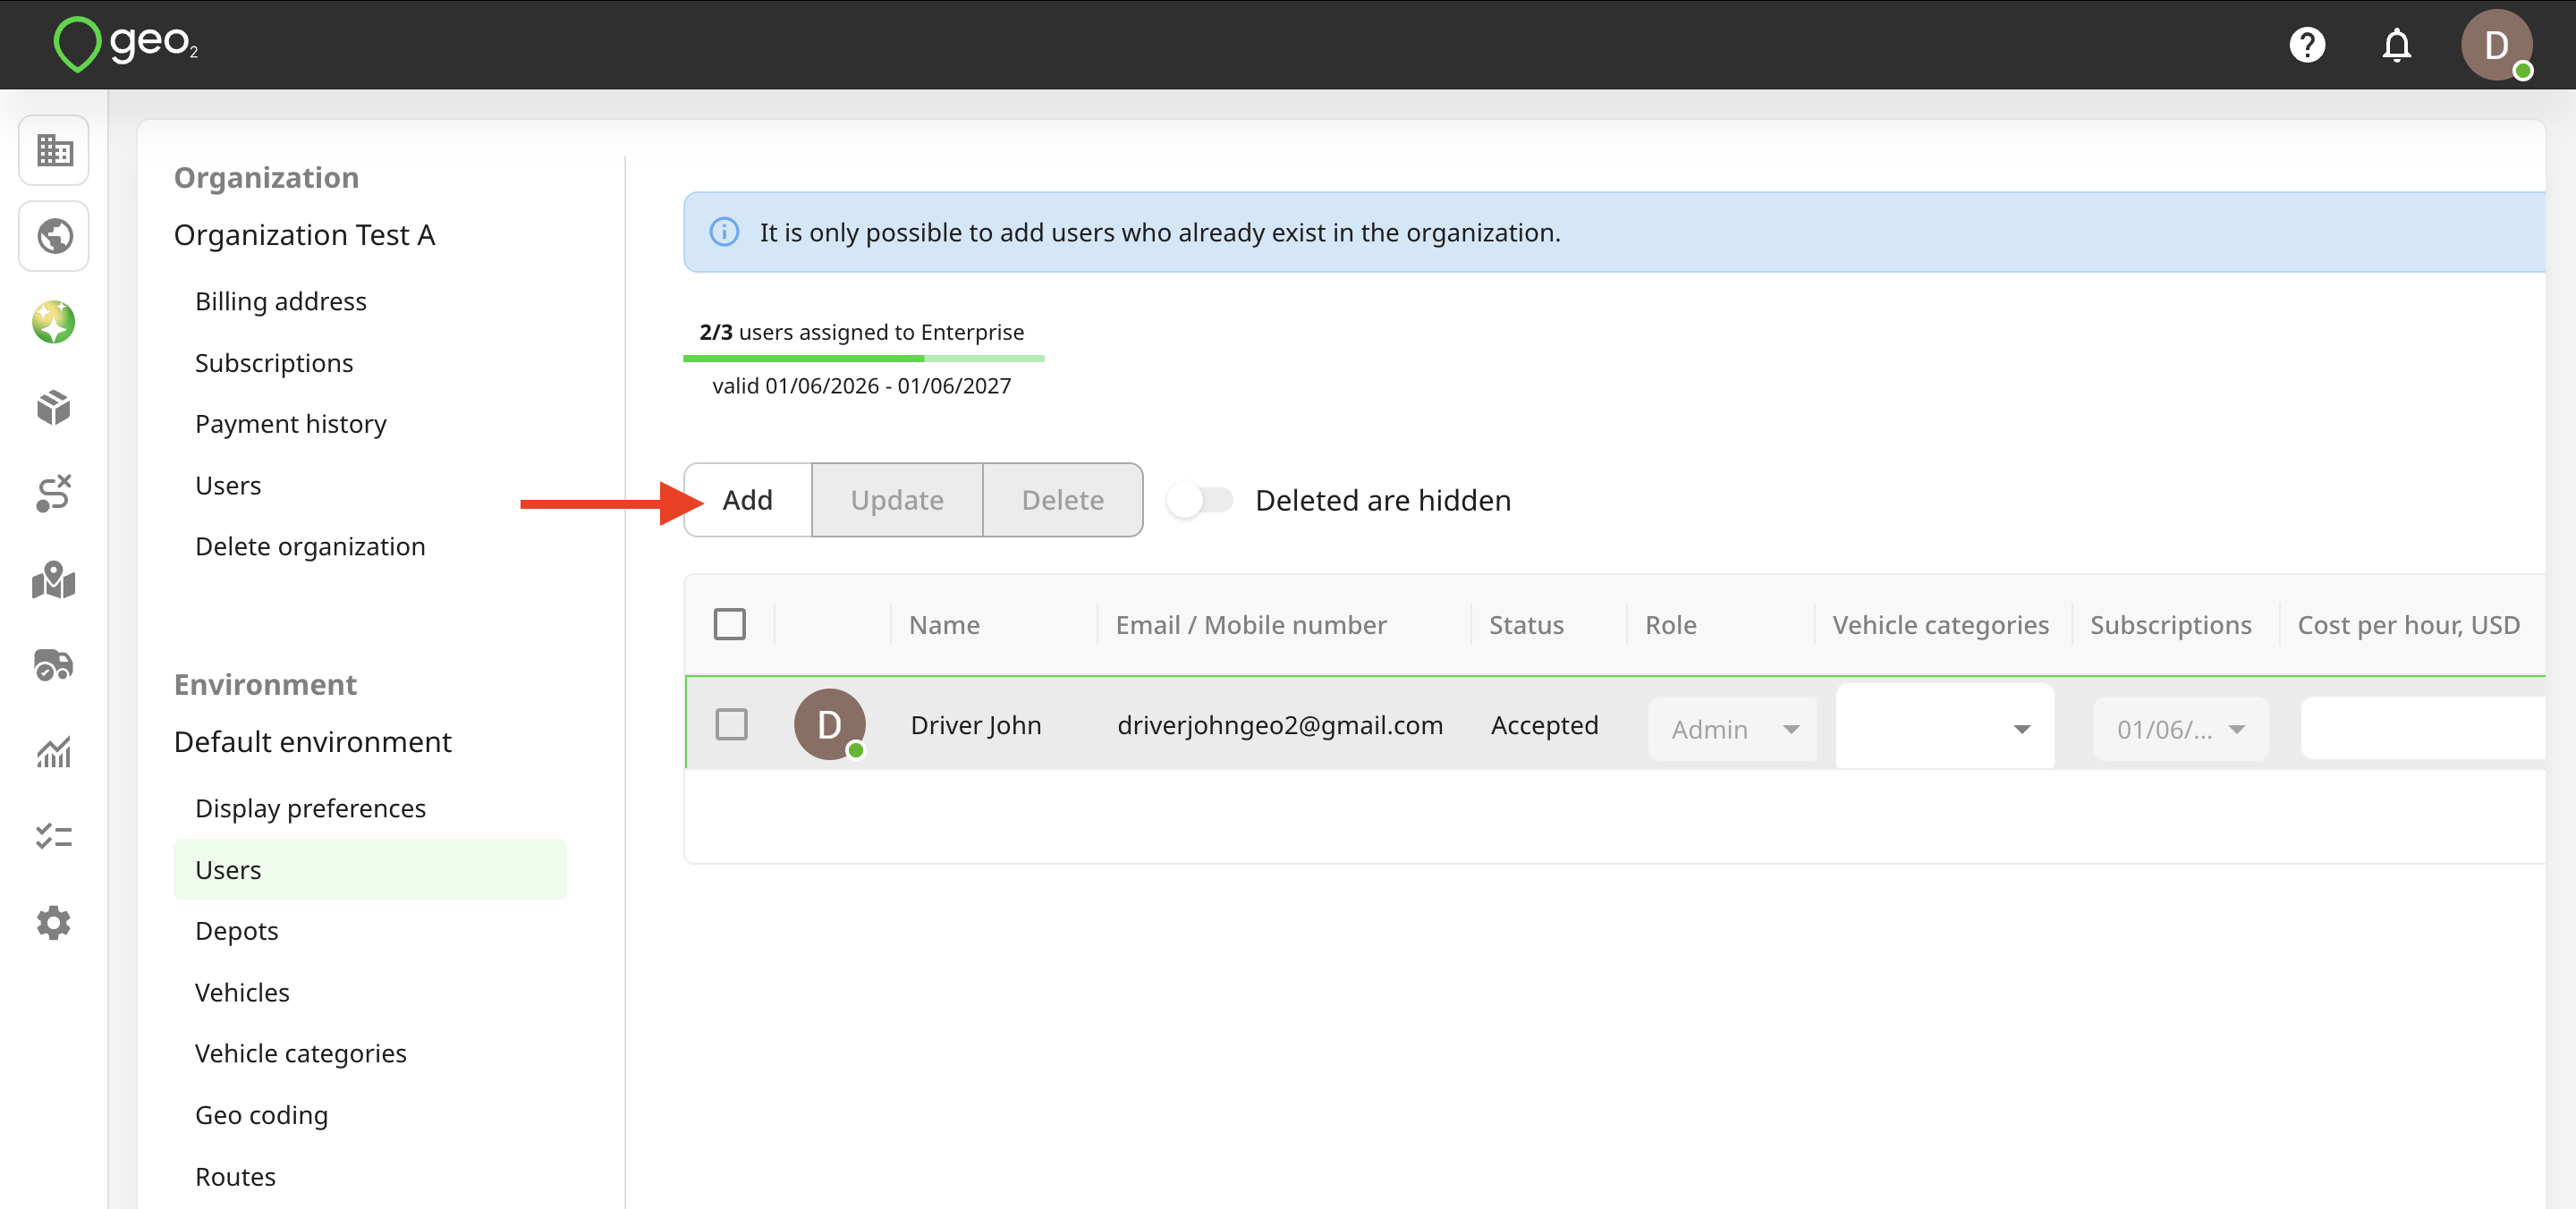
Task: Open Users under Organization Test A
Action: coord(228,485)
